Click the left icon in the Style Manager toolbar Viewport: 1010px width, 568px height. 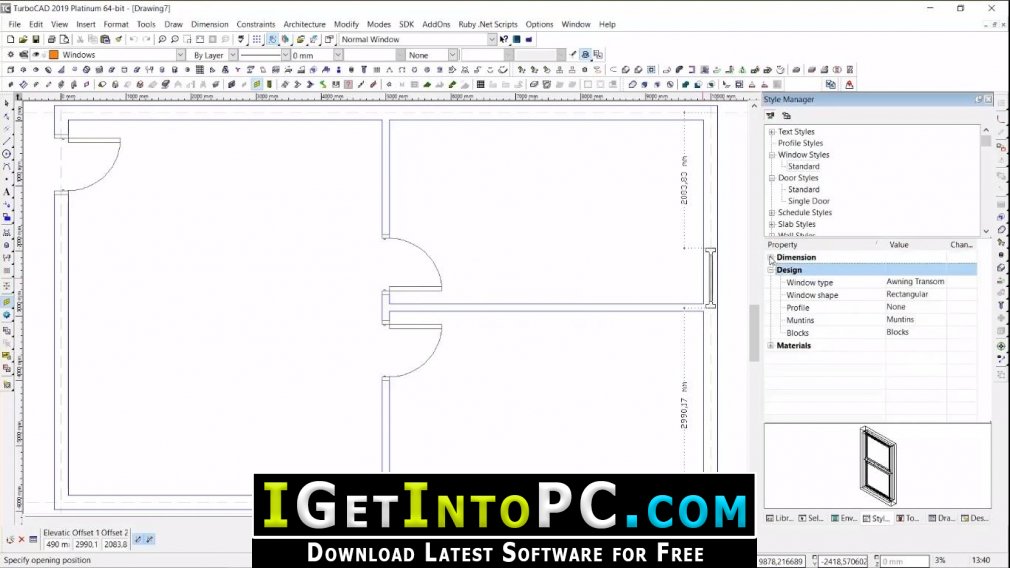click(x=770, y=115)
